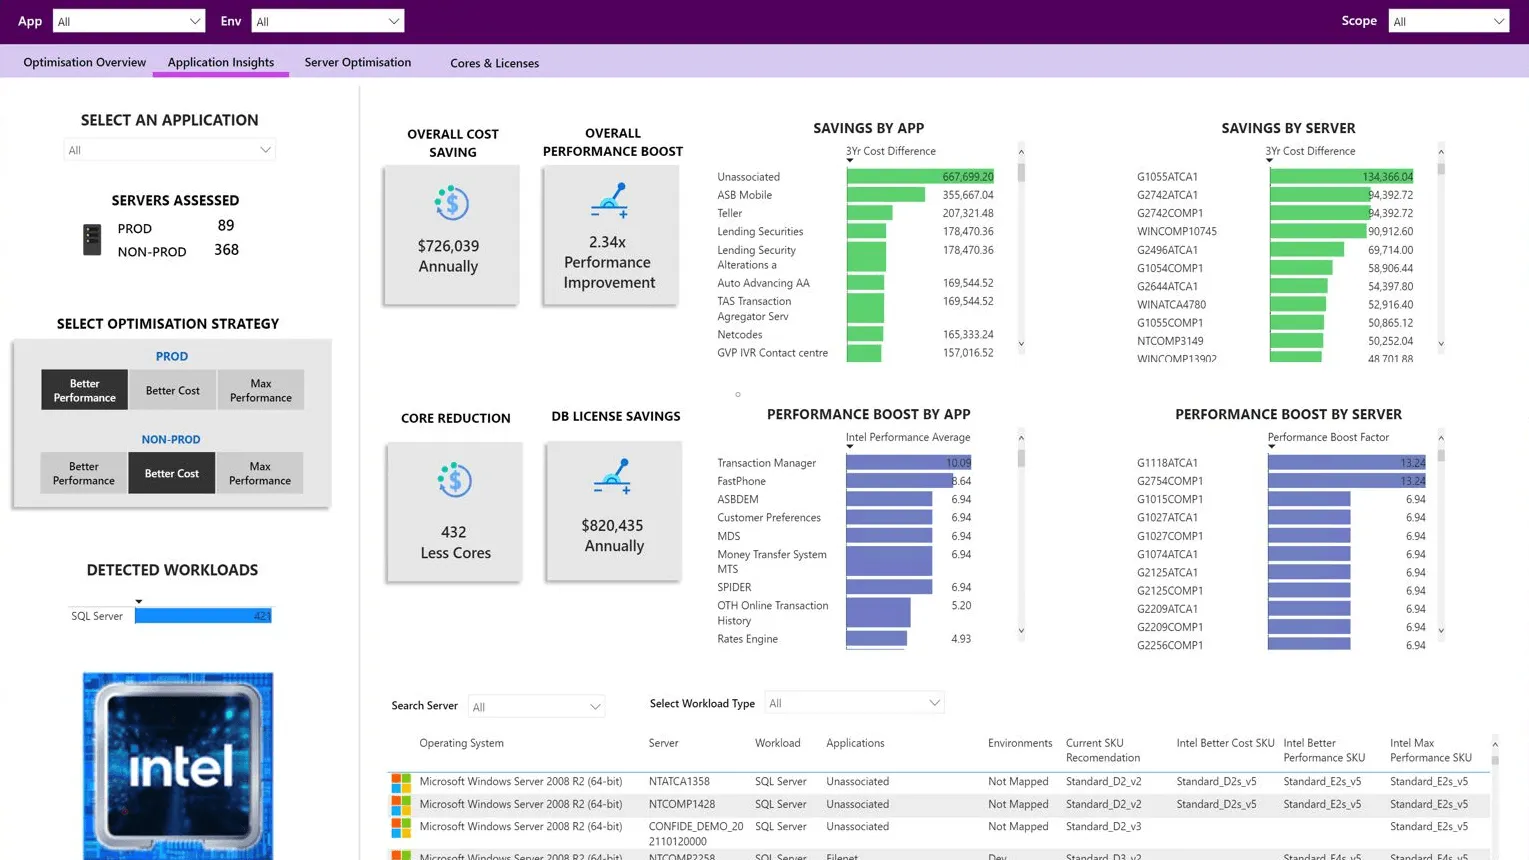This screenshot has width=1529, height=860.
Task: Click the Core Reduction dollar icon
Action: pyautogui.click(x=454, y=480)
